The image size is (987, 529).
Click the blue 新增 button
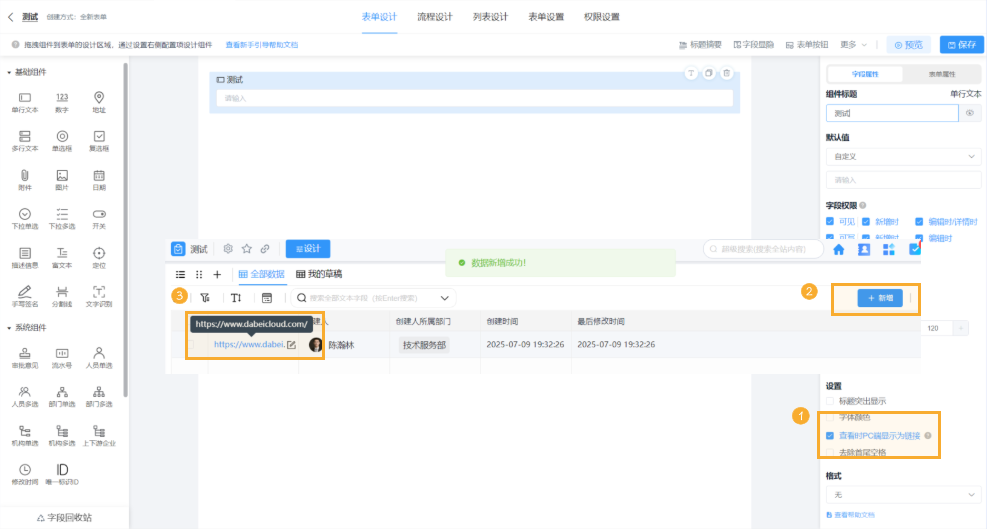[x=880, y=298]
